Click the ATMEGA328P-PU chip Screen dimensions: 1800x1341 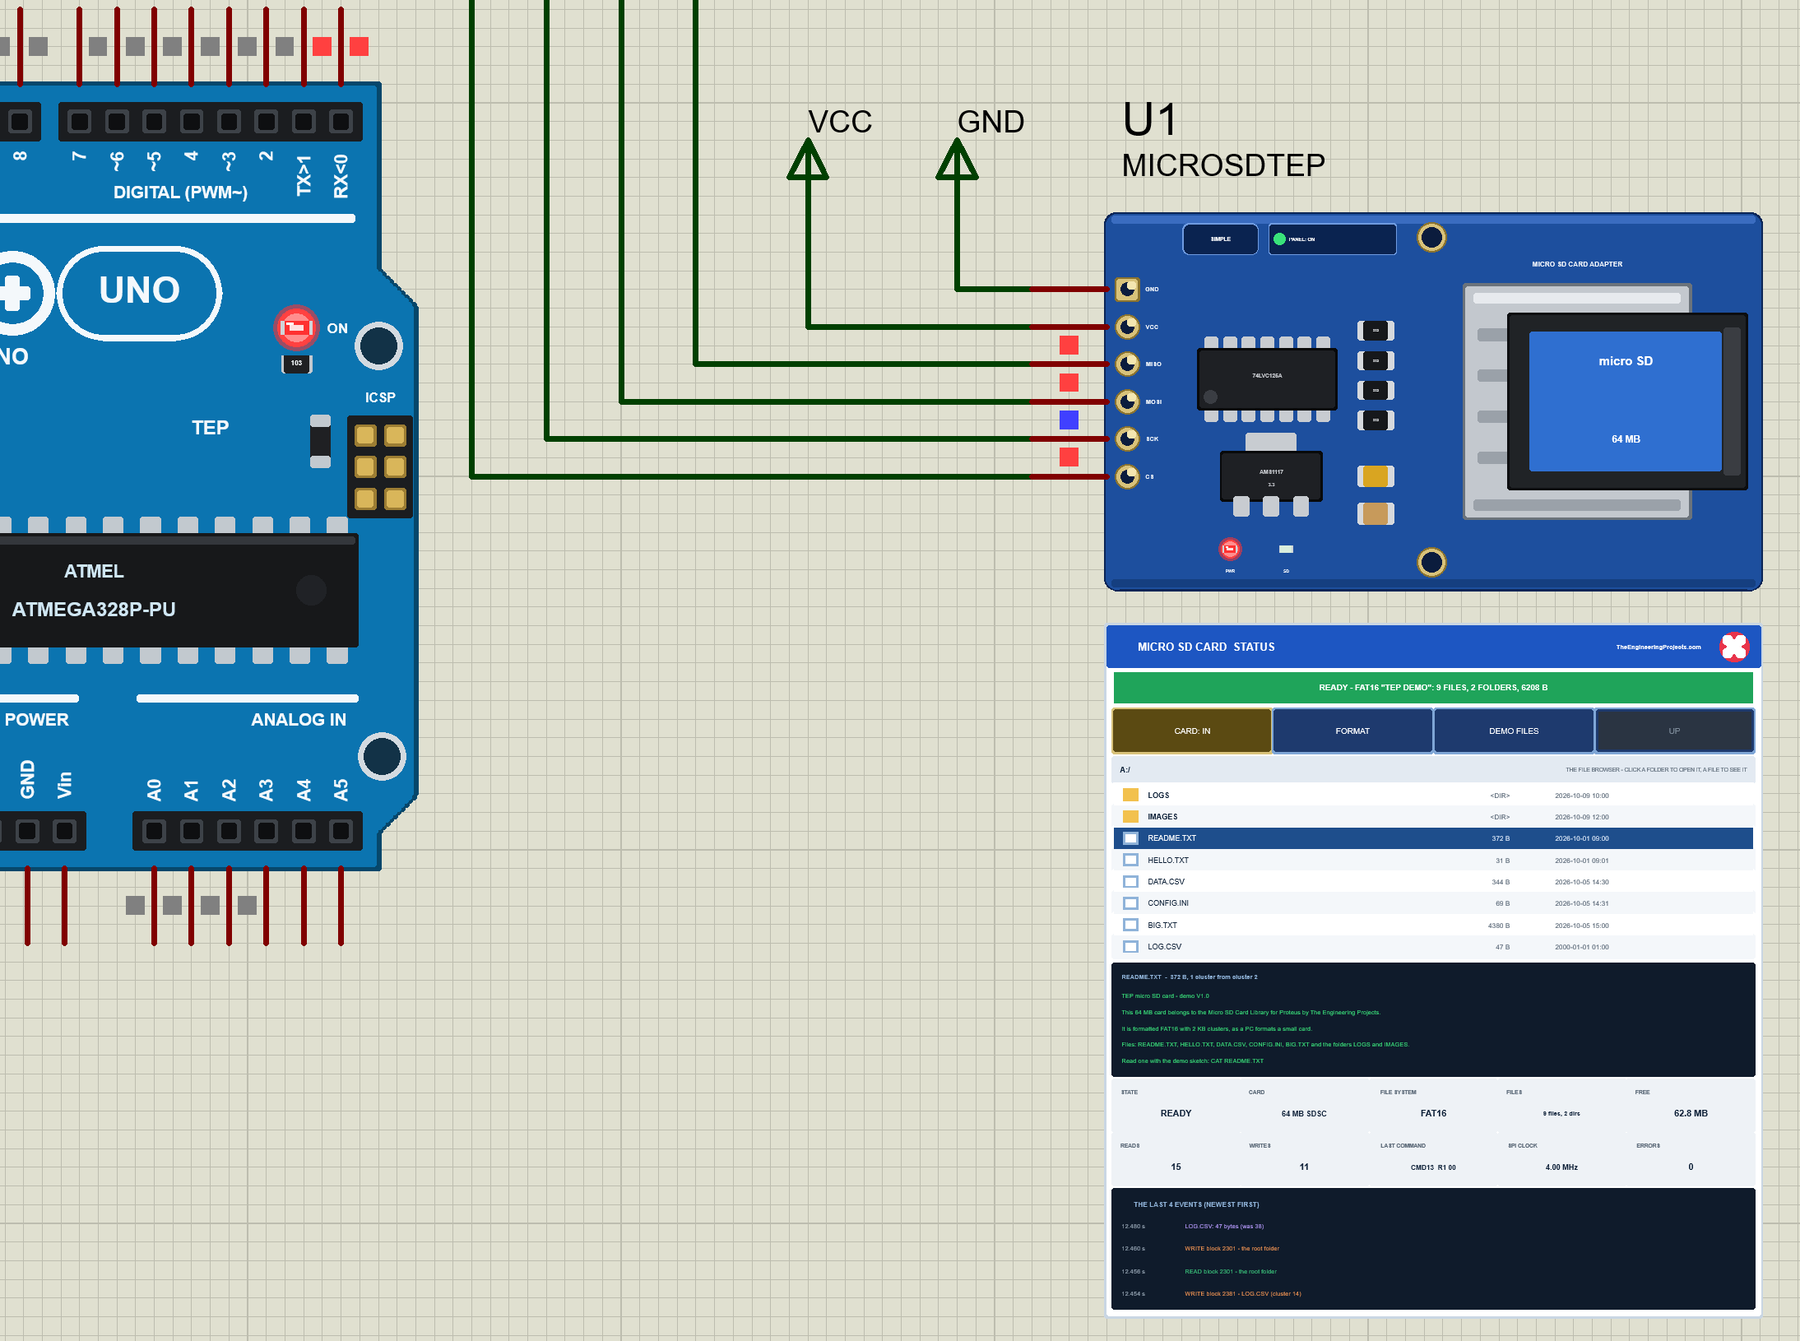click(178, 590)
